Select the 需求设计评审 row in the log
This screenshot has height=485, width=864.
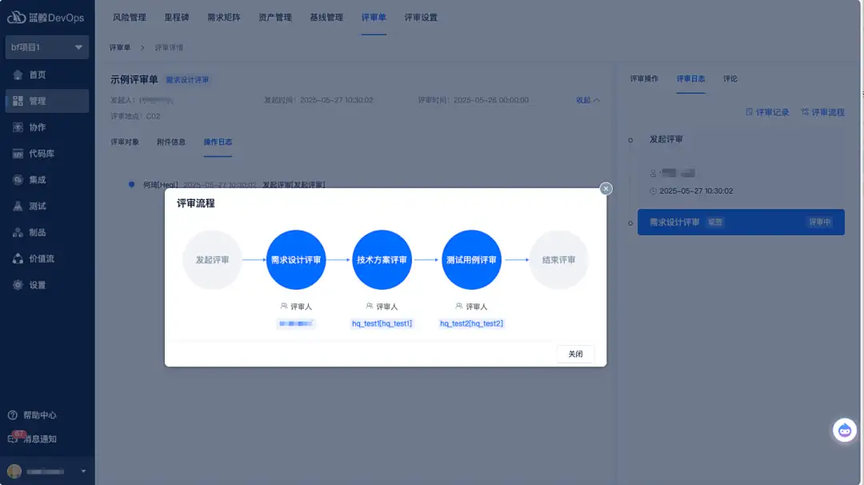point(741,222)
